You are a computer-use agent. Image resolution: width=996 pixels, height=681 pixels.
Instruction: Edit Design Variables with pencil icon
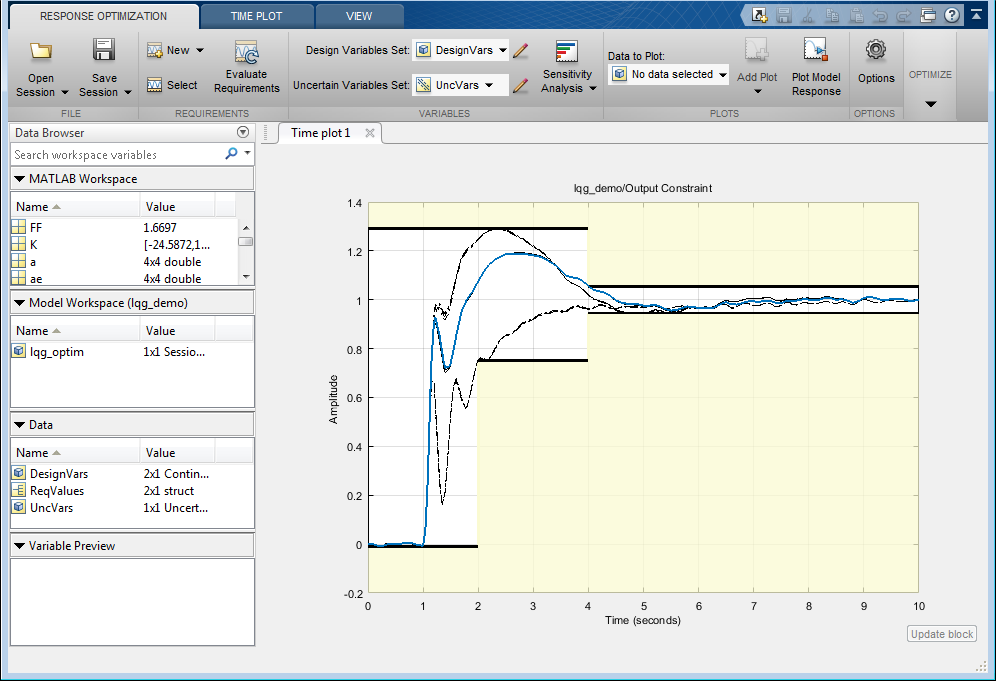520,51
